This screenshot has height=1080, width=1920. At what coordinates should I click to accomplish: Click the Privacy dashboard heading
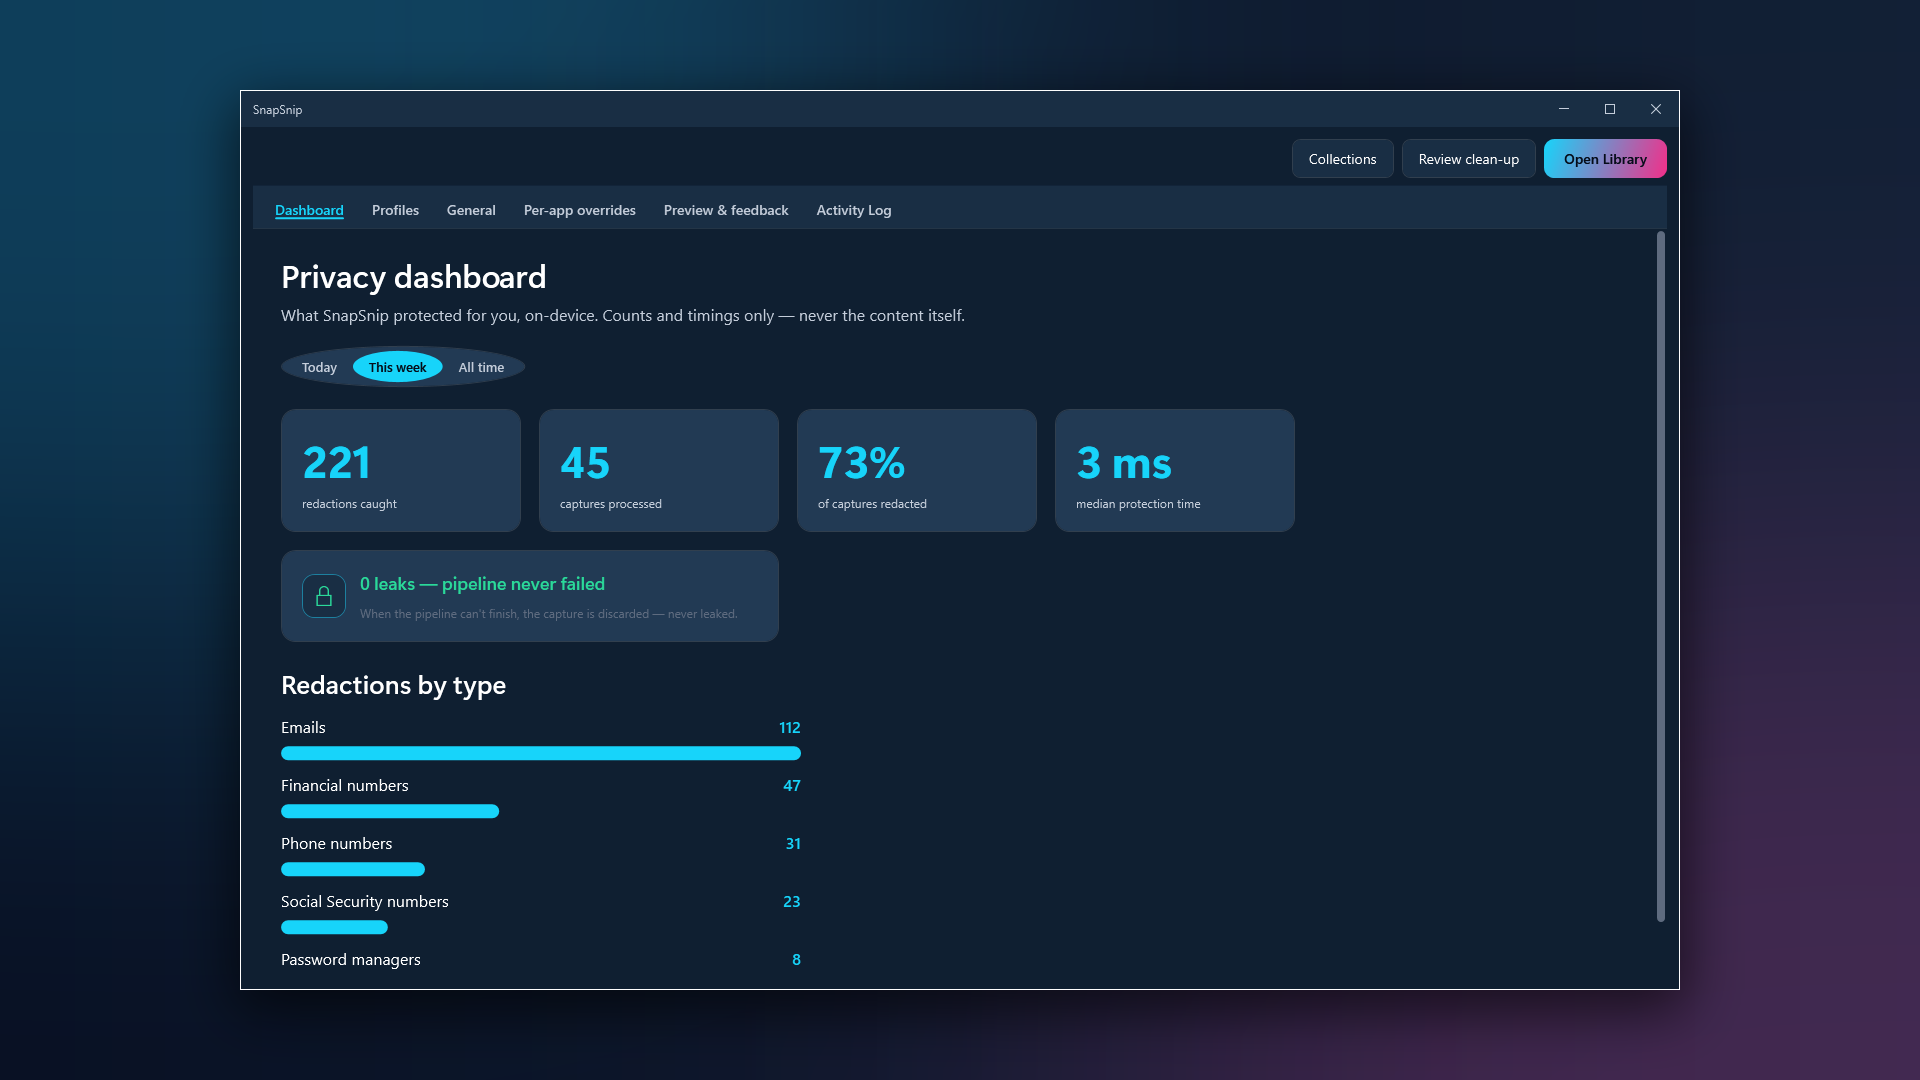(x=414, y=277)
